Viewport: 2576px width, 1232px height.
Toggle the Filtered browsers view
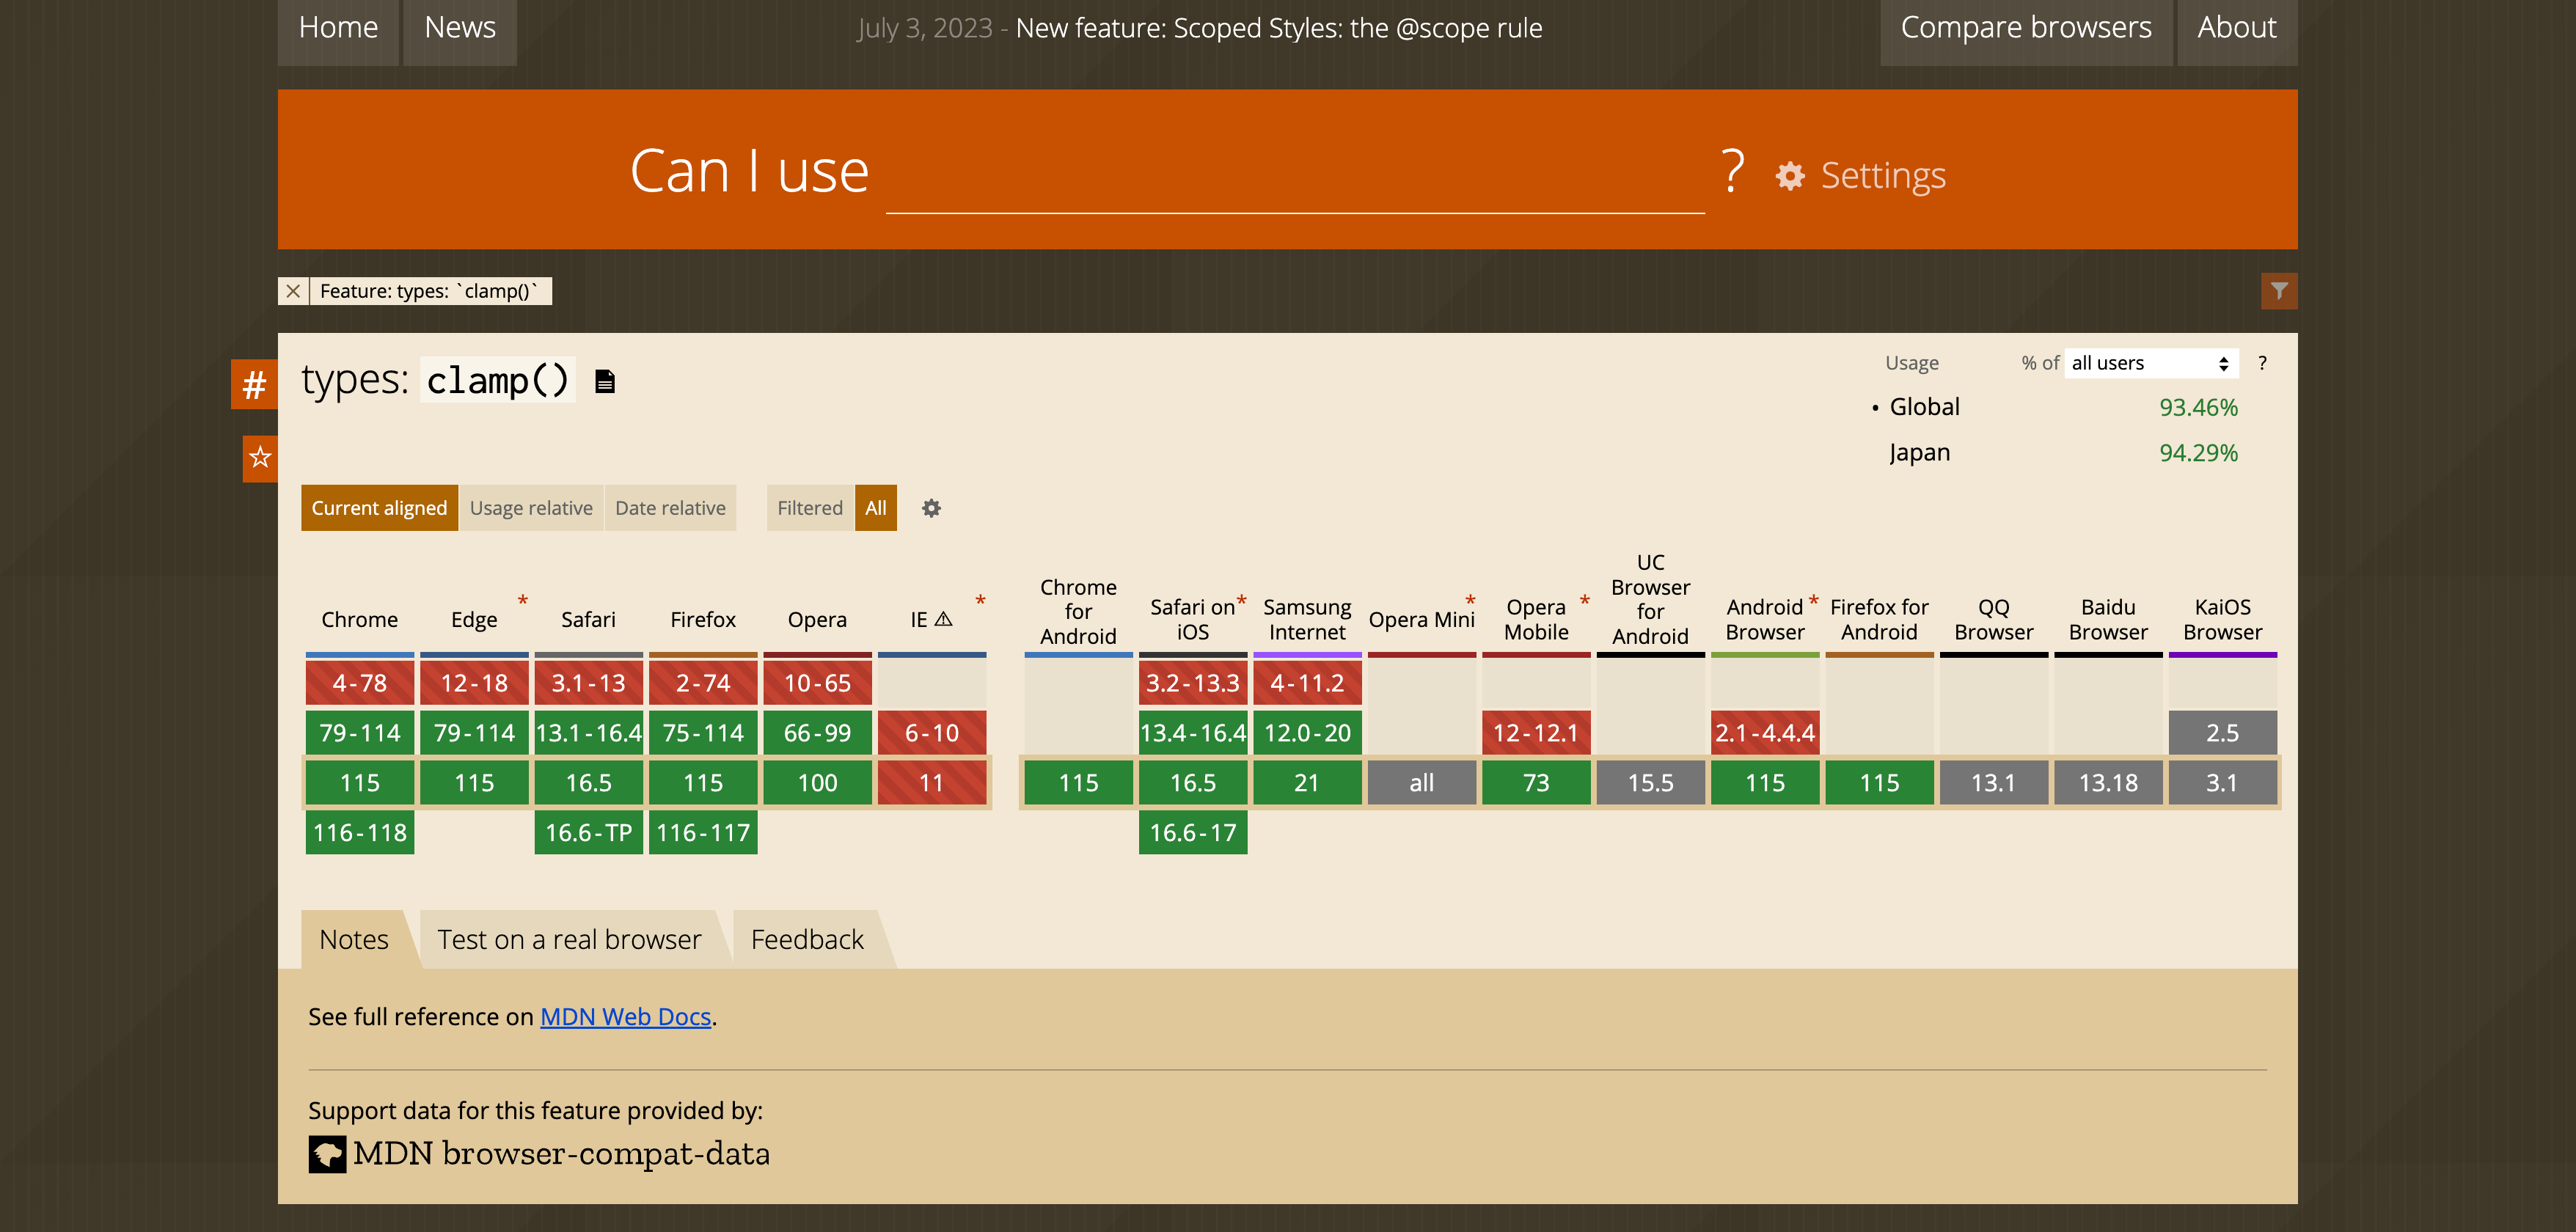coord(810,508)
